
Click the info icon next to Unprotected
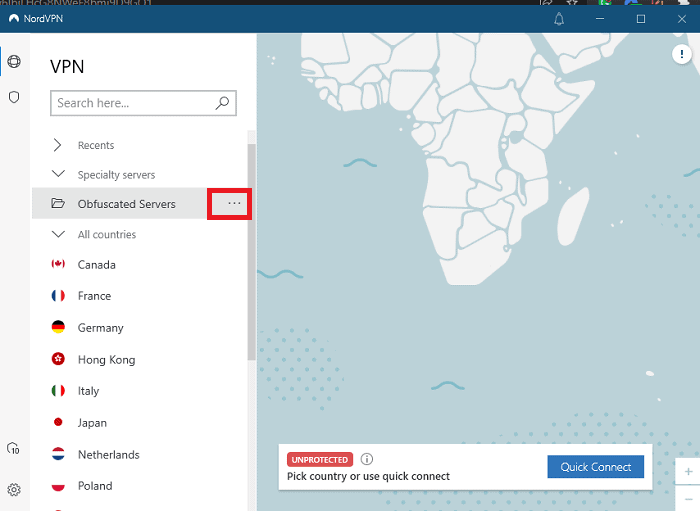click(367, 460)
